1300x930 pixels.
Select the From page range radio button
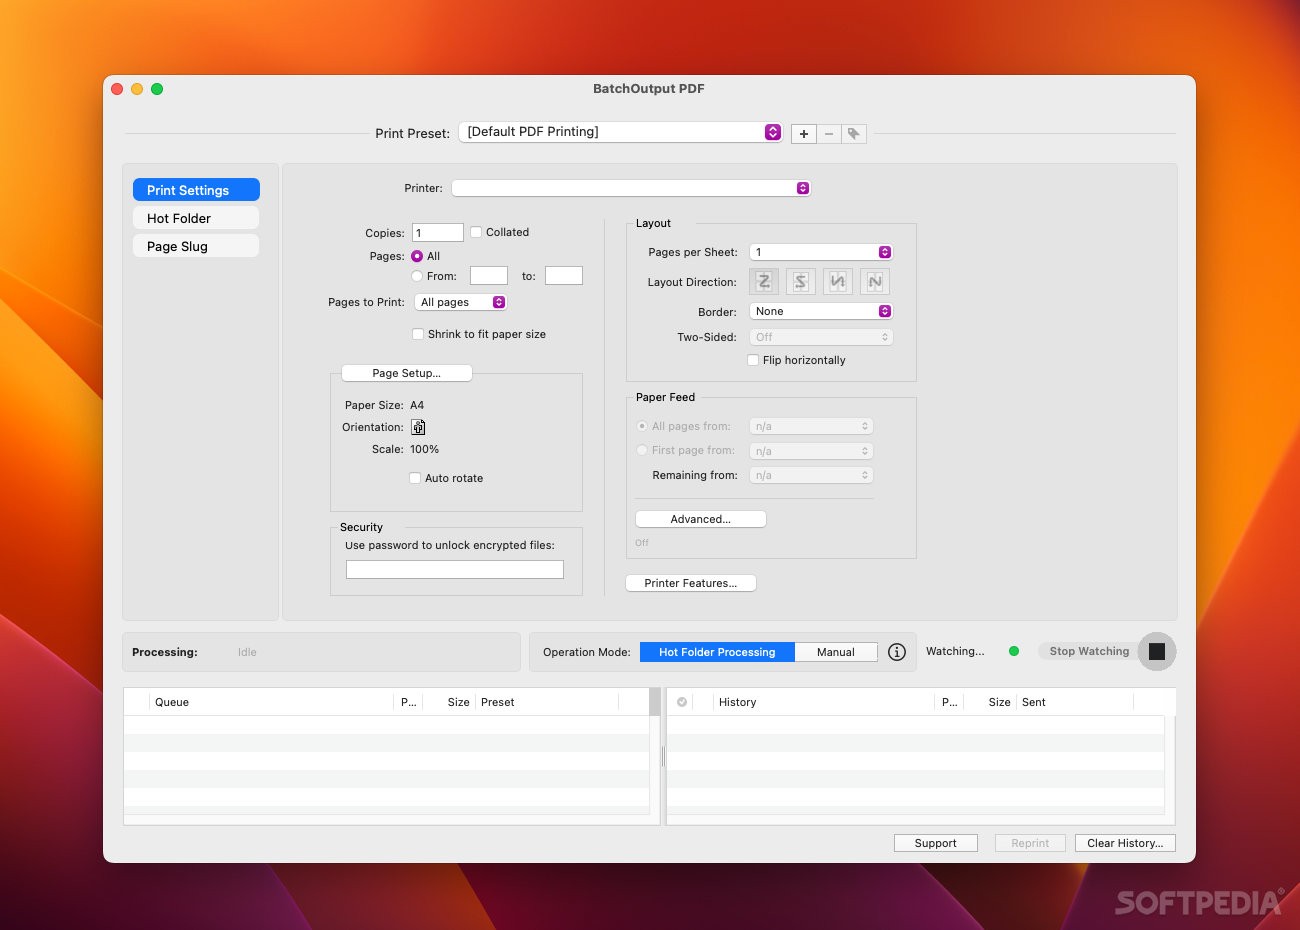click(x=417, y=276)
